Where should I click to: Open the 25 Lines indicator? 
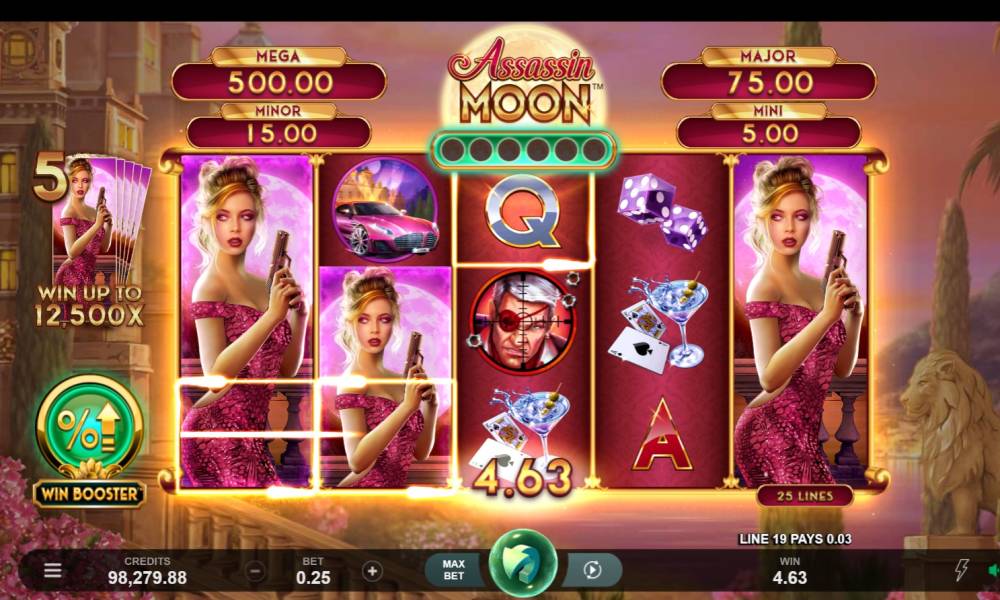click(x=805, y=496)
